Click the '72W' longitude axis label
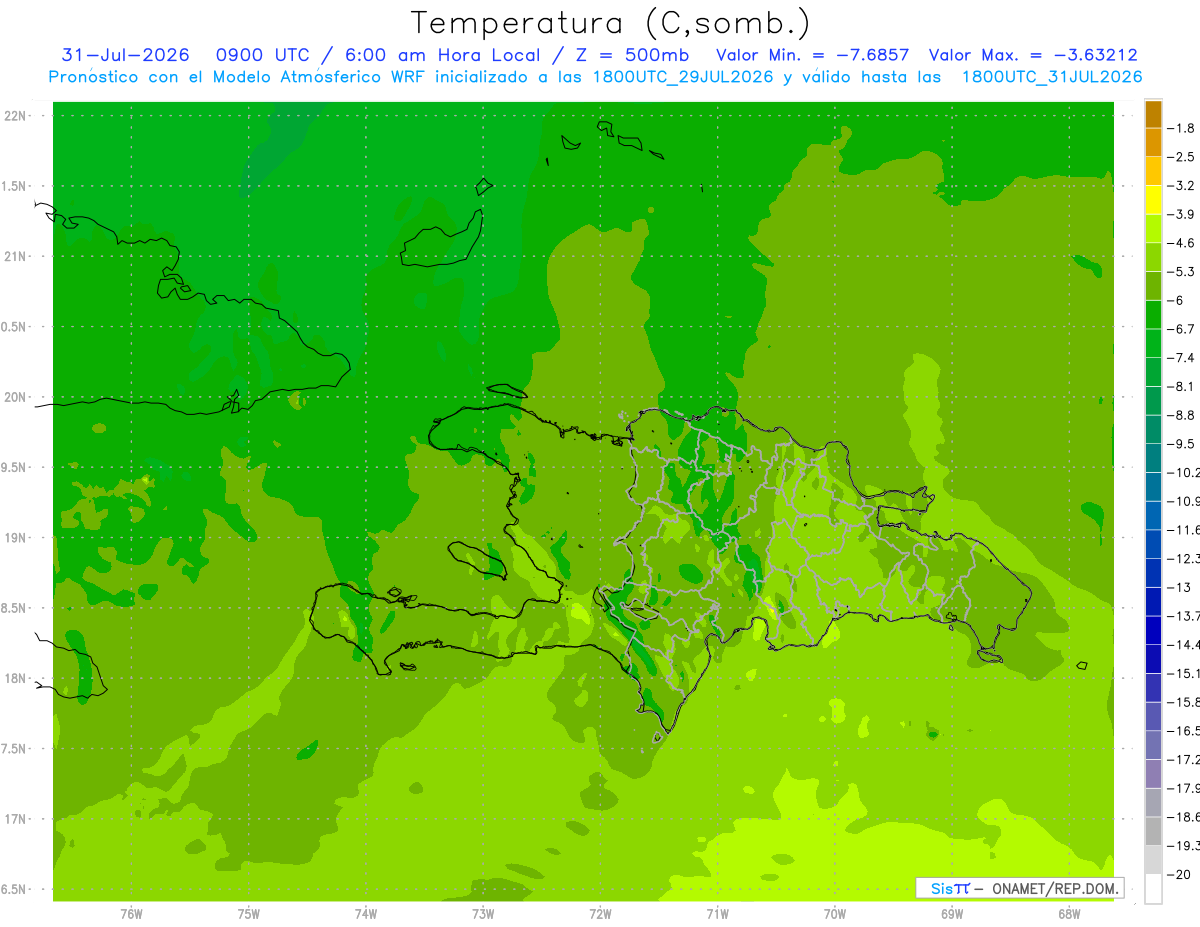This screenshot has width=1200, height=927. click(600, 914)
